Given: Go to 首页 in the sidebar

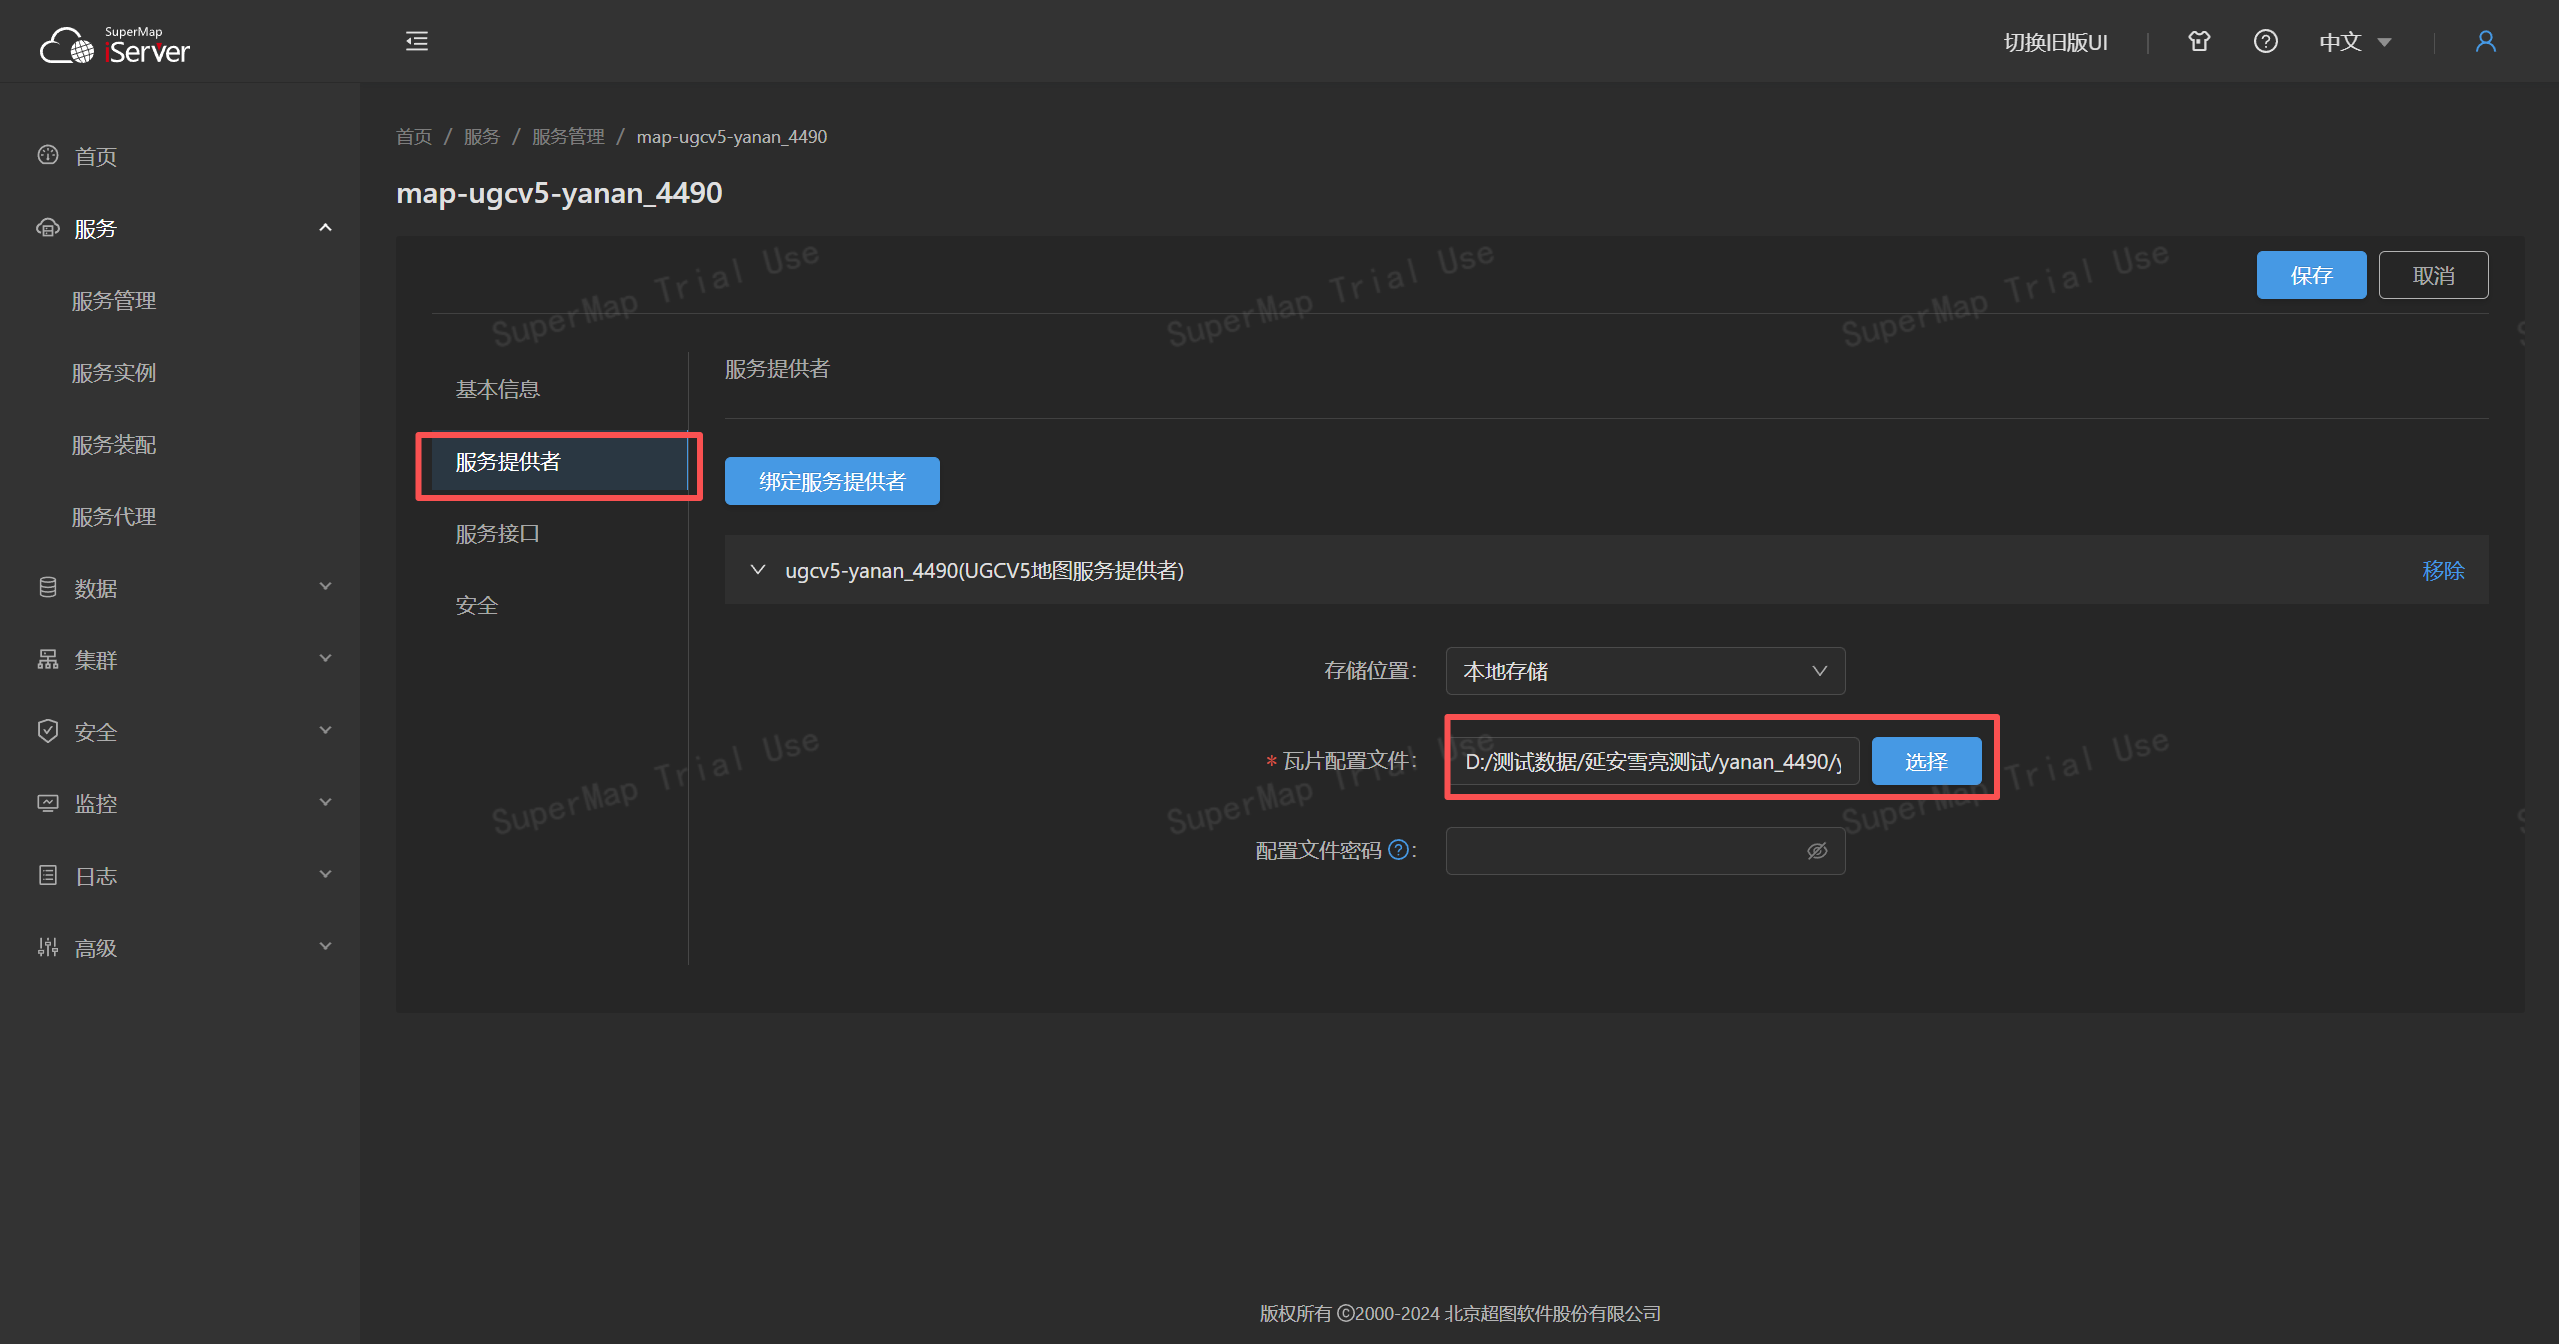Looking at the screenshot, I should pos(96,156).
